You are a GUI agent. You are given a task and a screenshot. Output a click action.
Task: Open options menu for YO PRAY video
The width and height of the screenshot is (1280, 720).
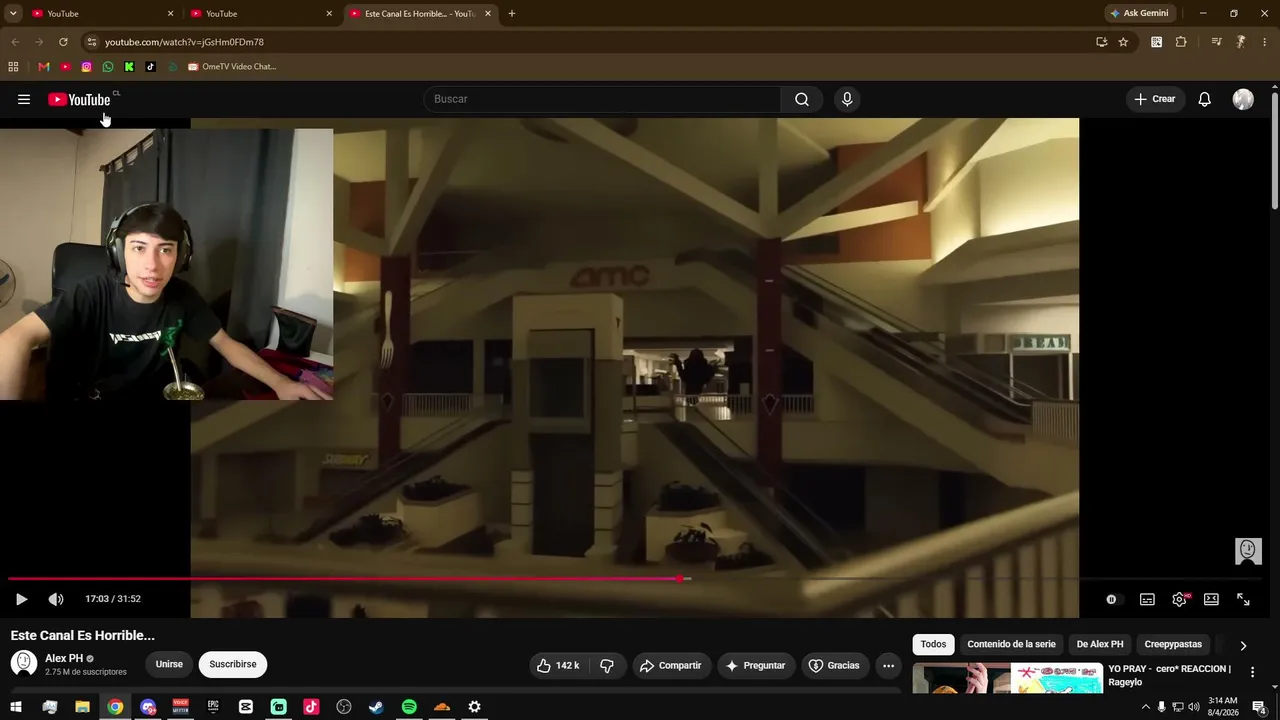click(x=1252, y=672)
